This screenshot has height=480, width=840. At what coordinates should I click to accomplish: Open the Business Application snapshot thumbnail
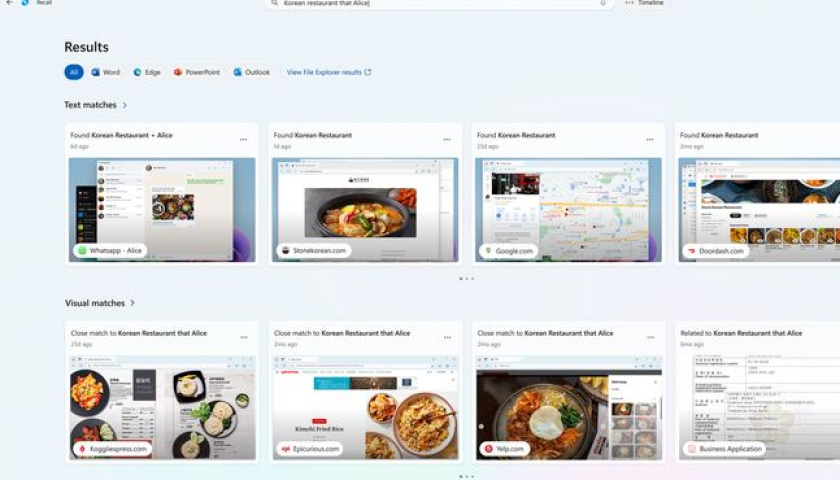point(759,407)
